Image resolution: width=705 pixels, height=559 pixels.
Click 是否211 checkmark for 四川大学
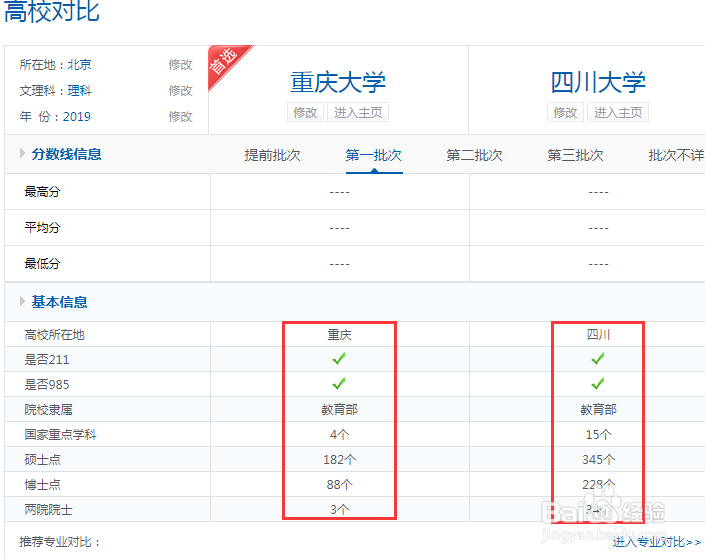(598, 359)
